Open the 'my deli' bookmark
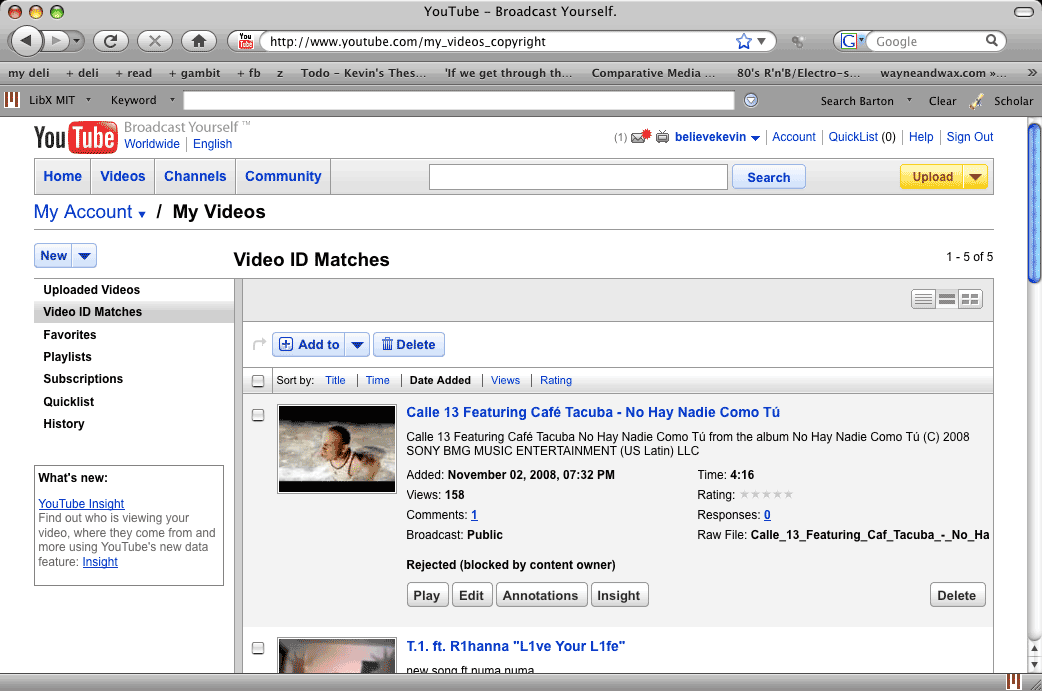This screenshot has height=691, width=1042. (29, 72)
